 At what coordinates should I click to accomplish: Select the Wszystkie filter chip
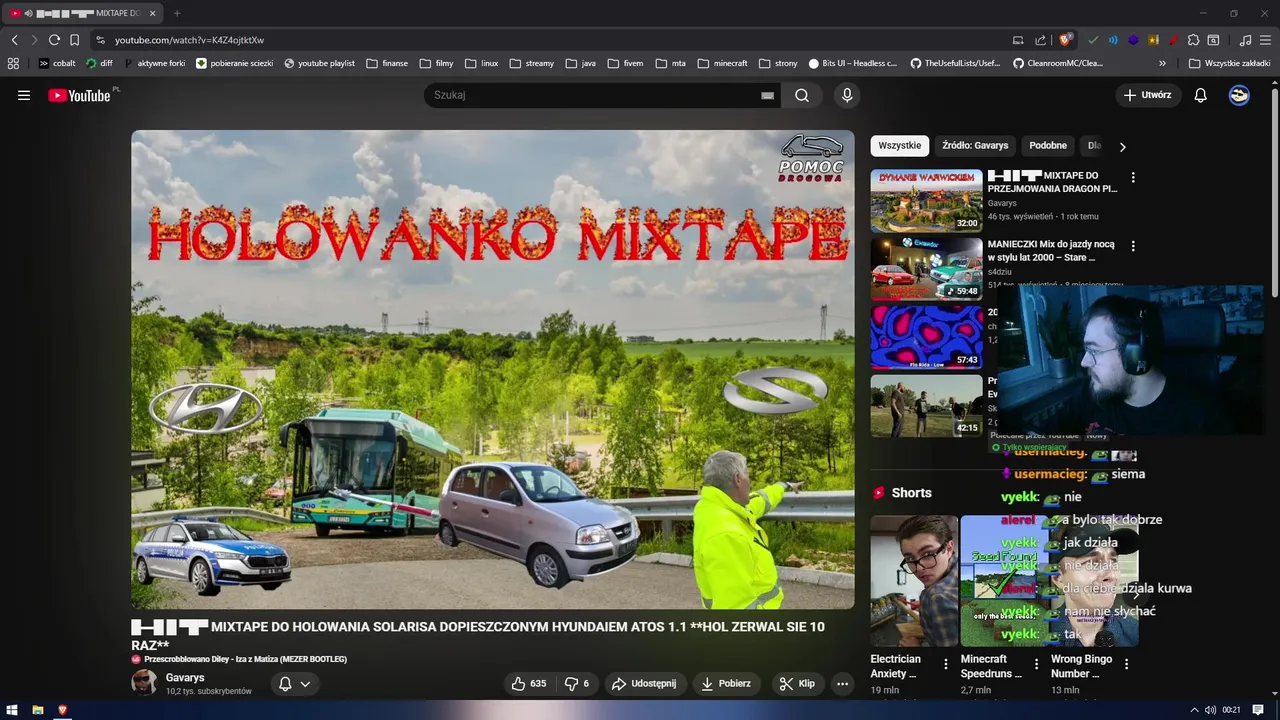click(x=899, y=146)
